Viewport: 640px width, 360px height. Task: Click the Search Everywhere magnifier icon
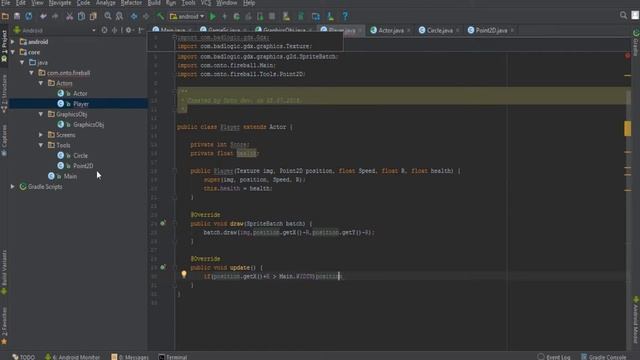click(x=623, y=16)
